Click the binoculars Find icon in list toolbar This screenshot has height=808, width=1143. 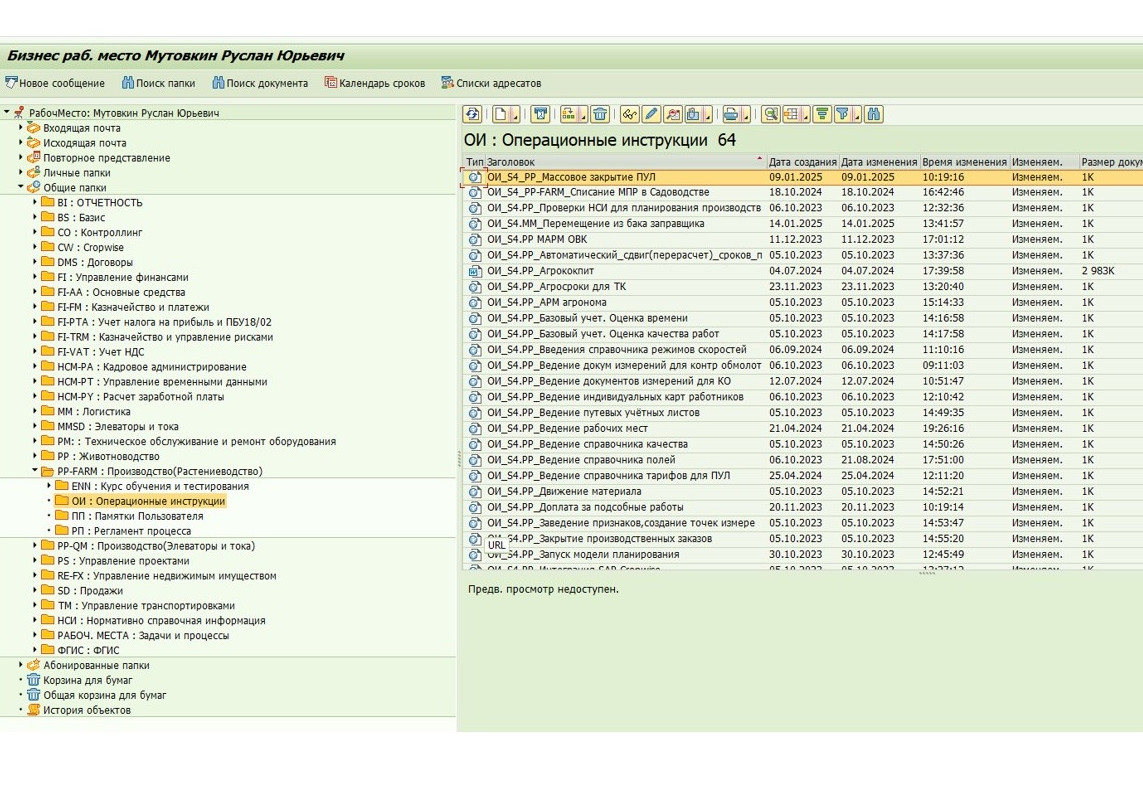874,114
